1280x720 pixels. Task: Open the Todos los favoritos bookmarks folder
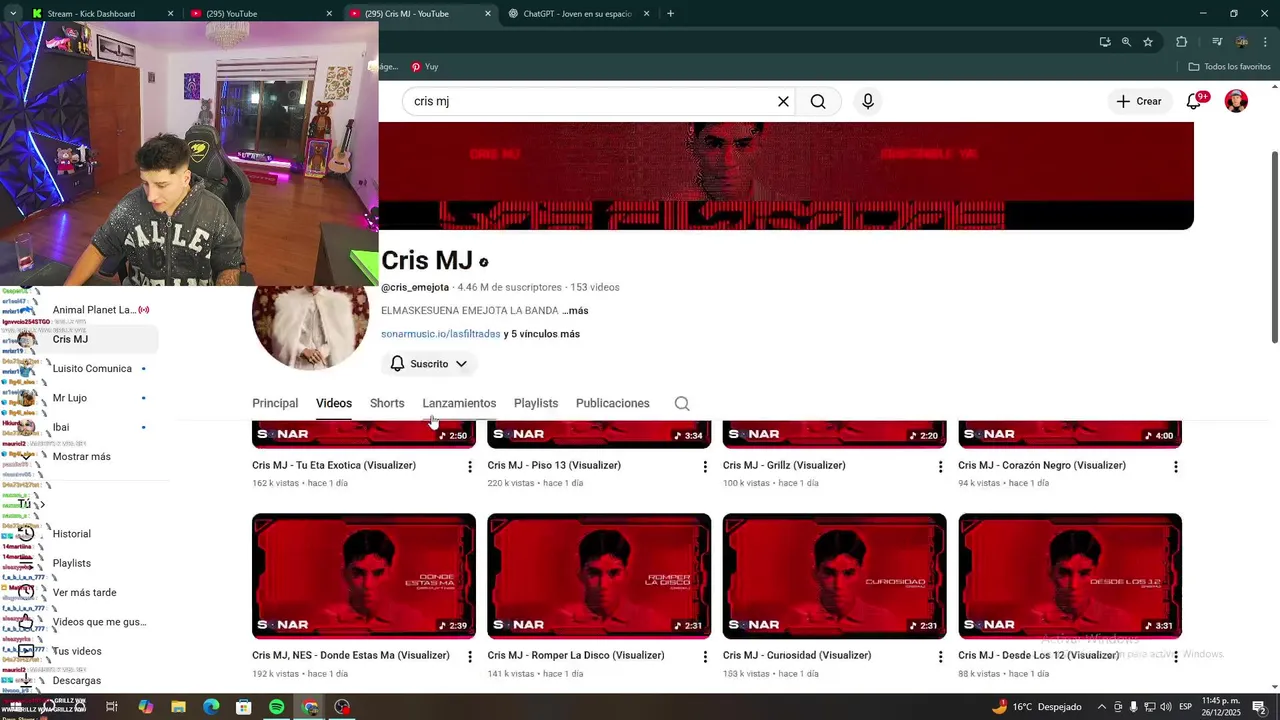coord(1229,67)
